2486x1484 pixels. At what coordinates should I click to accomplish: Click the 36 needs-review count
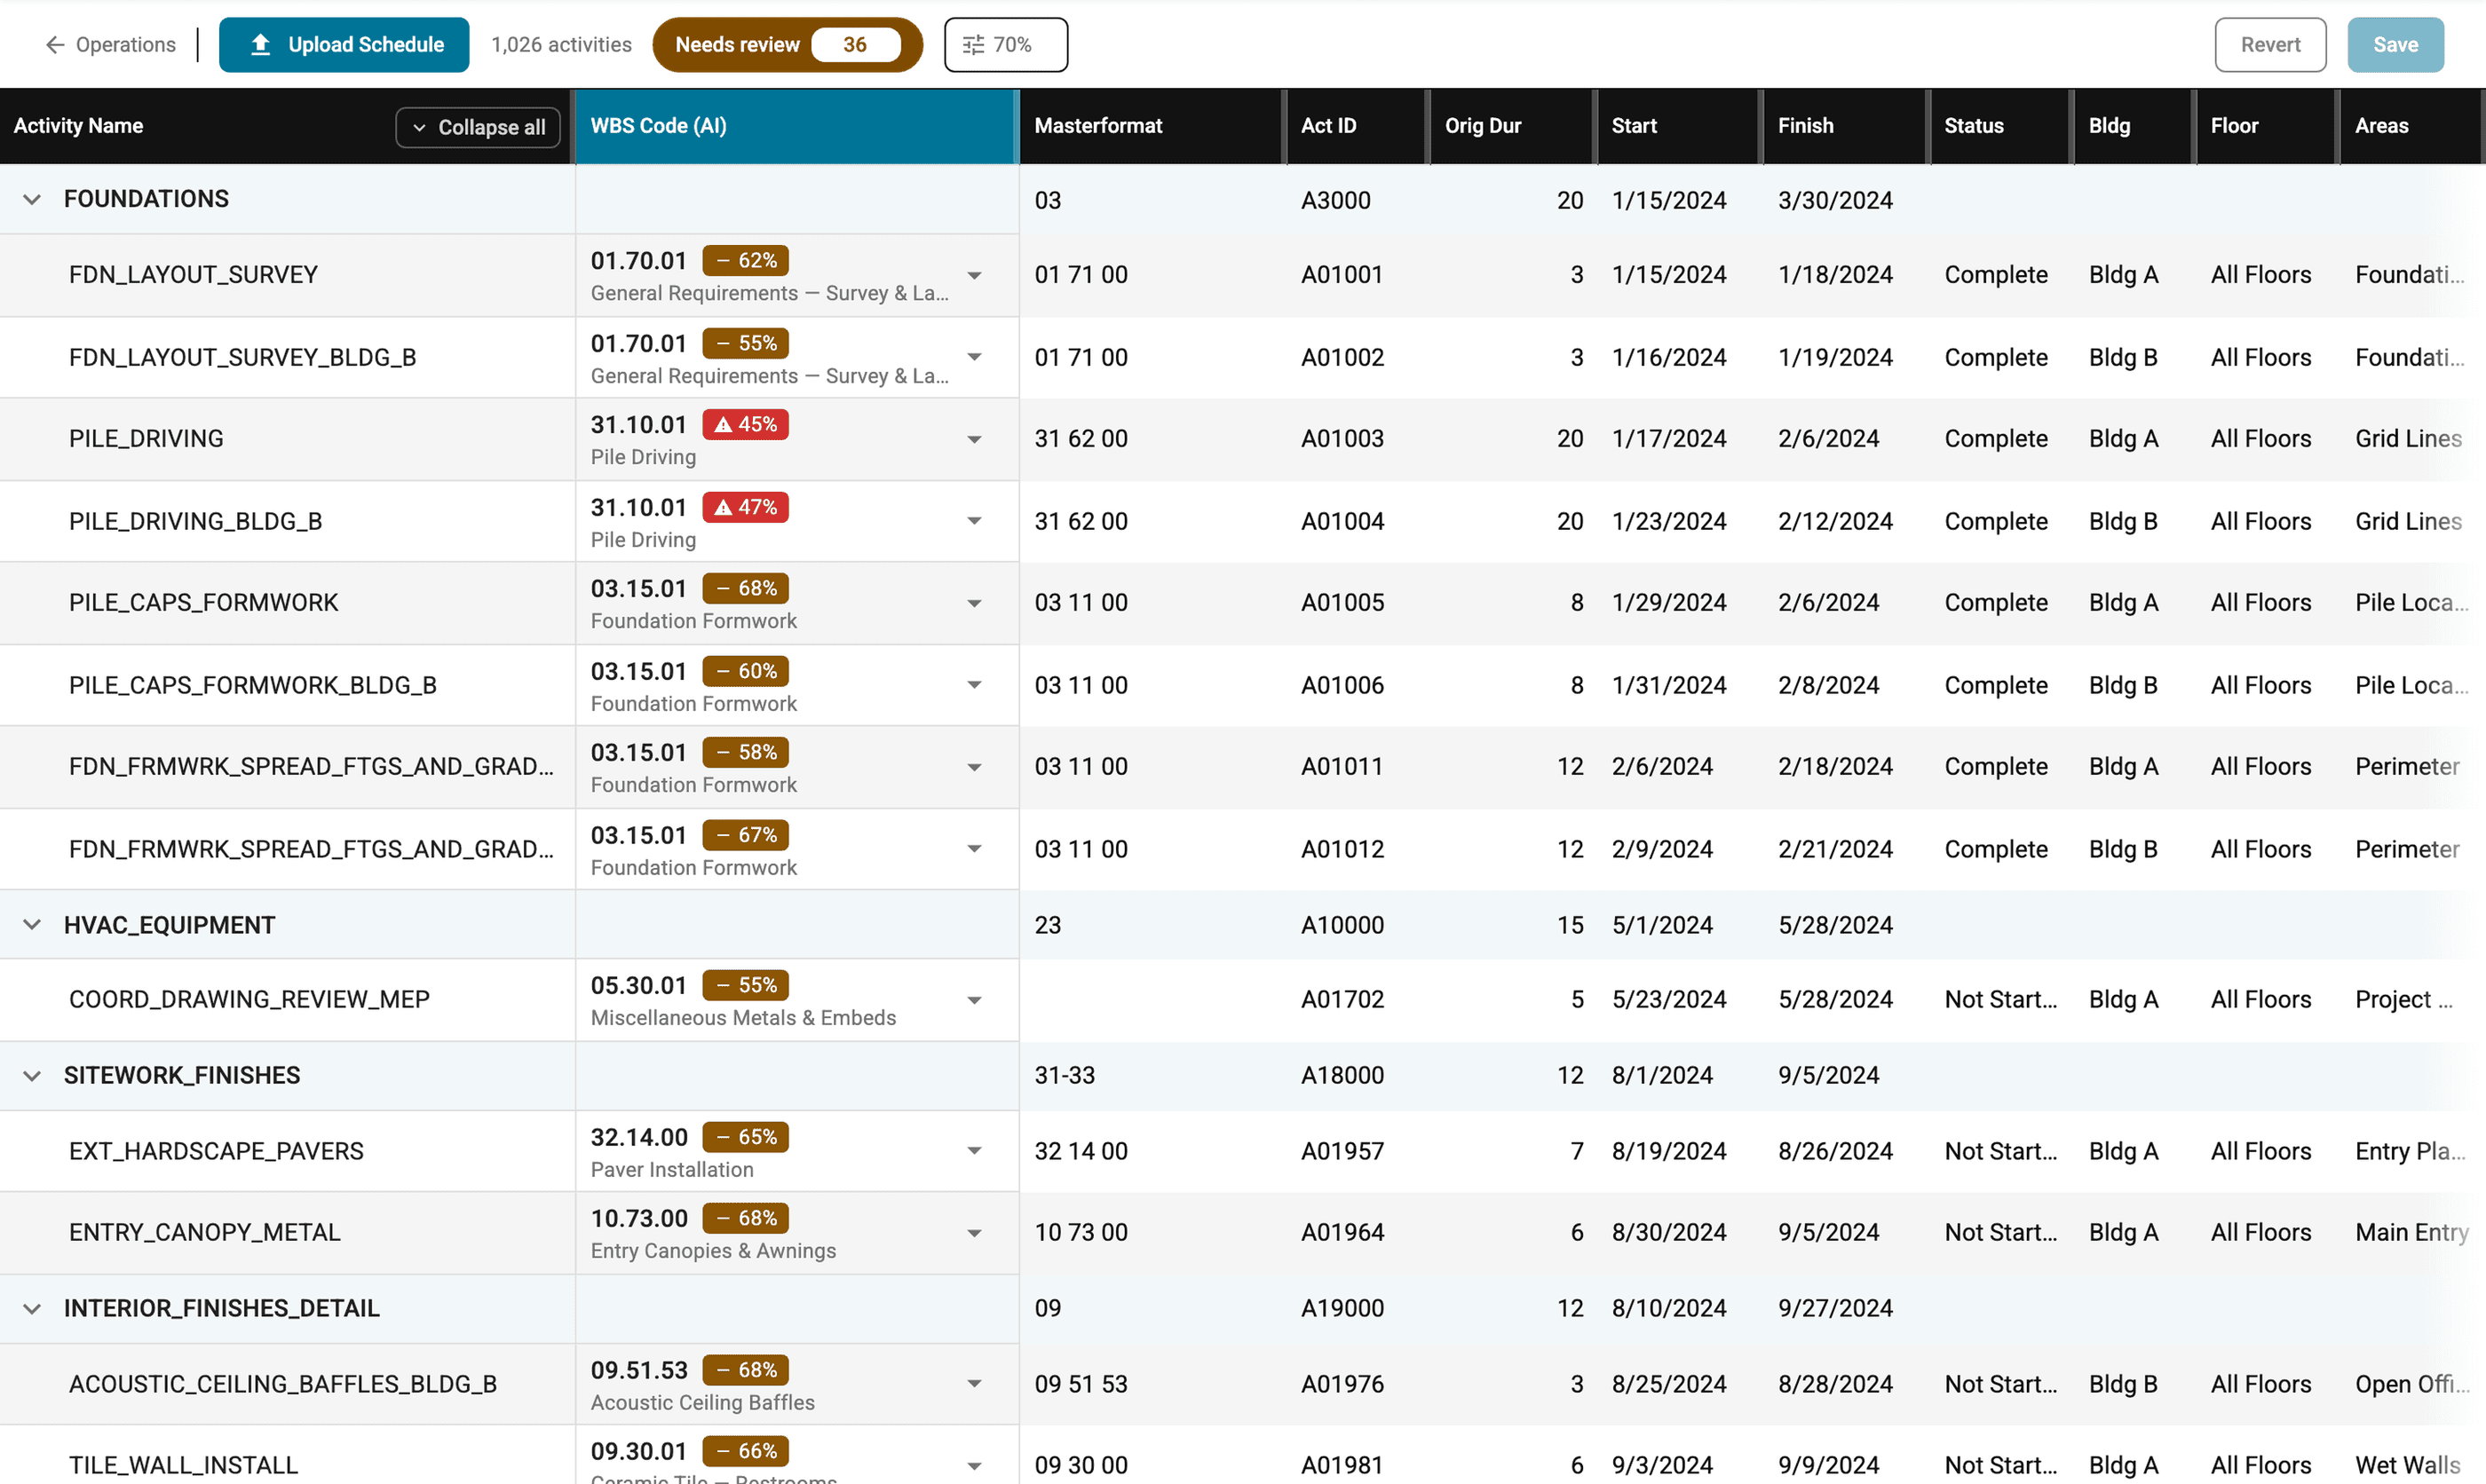[855, 45]
